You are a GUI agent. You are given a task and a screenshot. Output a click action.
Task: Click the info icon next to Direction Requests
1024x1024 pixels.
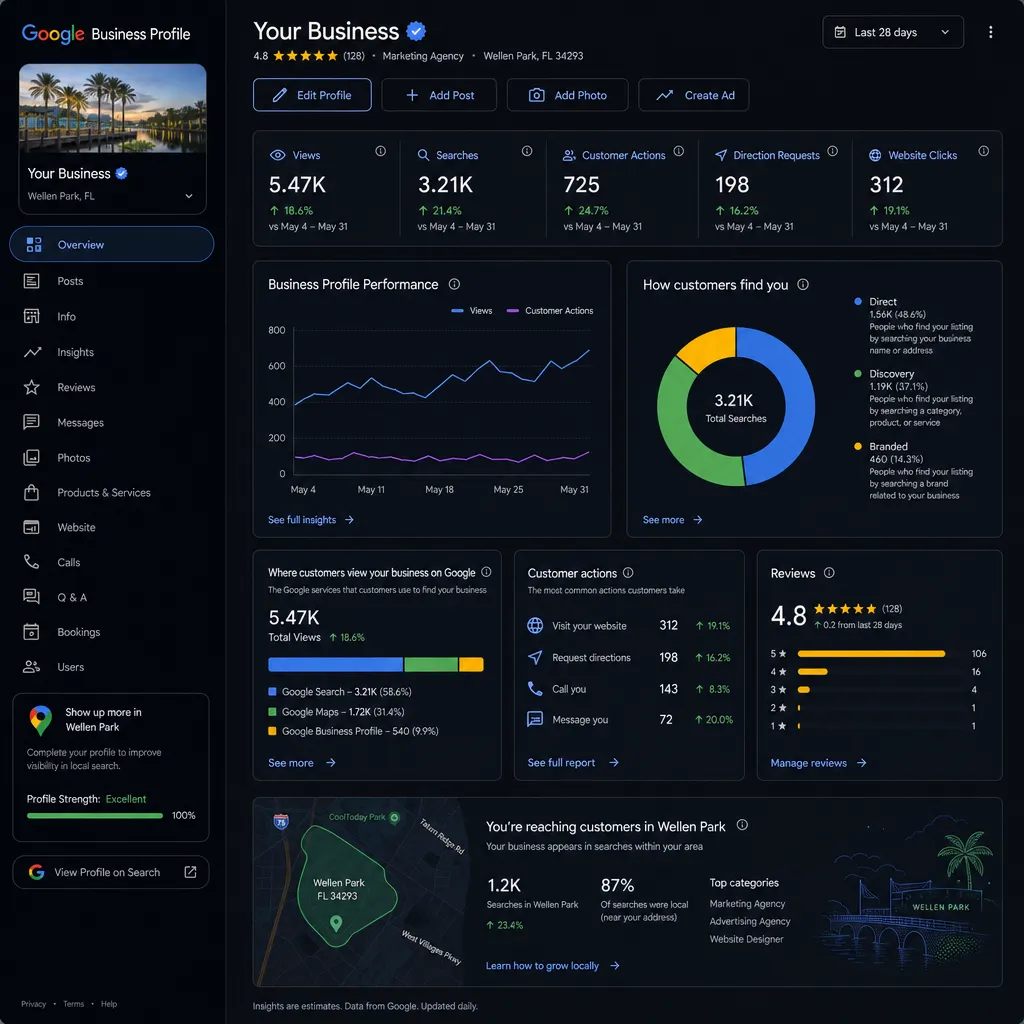[832, 152]
